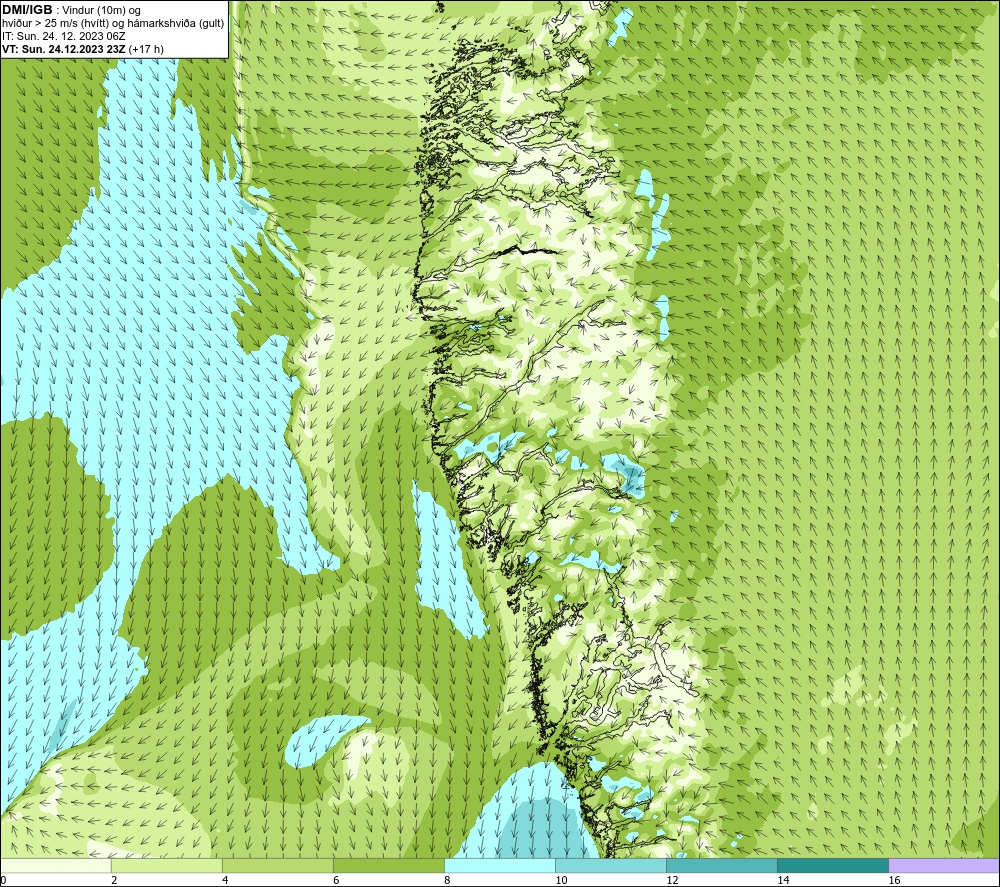This screenshot has height=887, width=1000.
Task: Click the scale label "0"
Action: pos(3,881)
